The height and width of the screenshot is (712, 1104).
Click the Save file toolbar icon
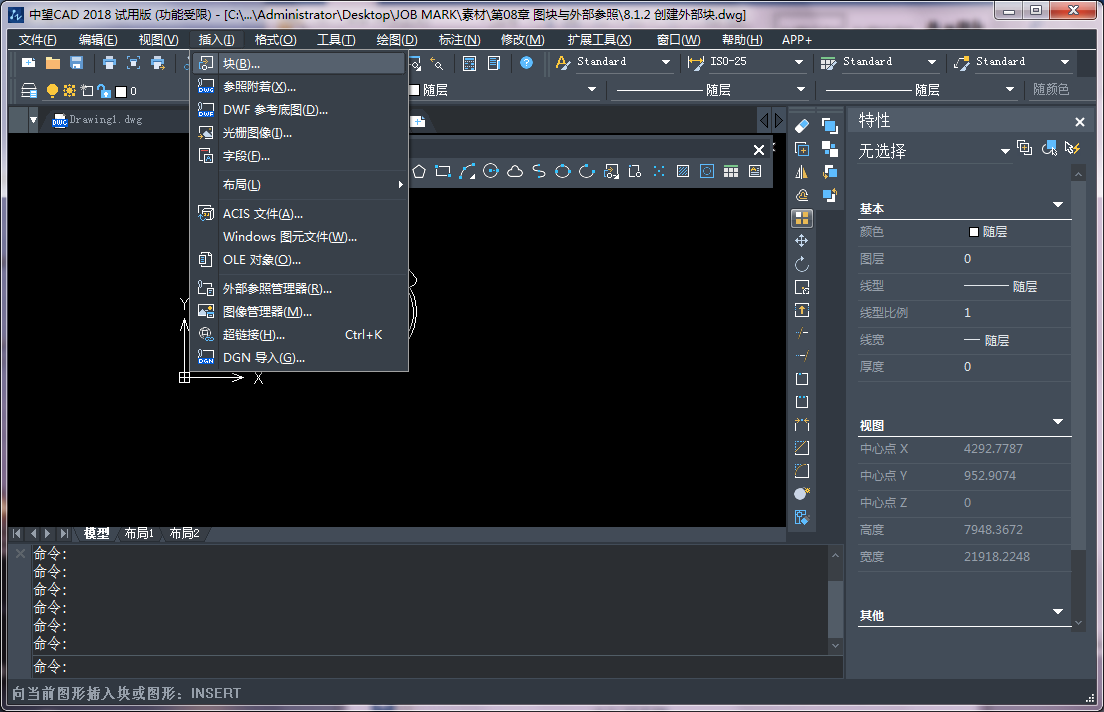click(76, 63)
